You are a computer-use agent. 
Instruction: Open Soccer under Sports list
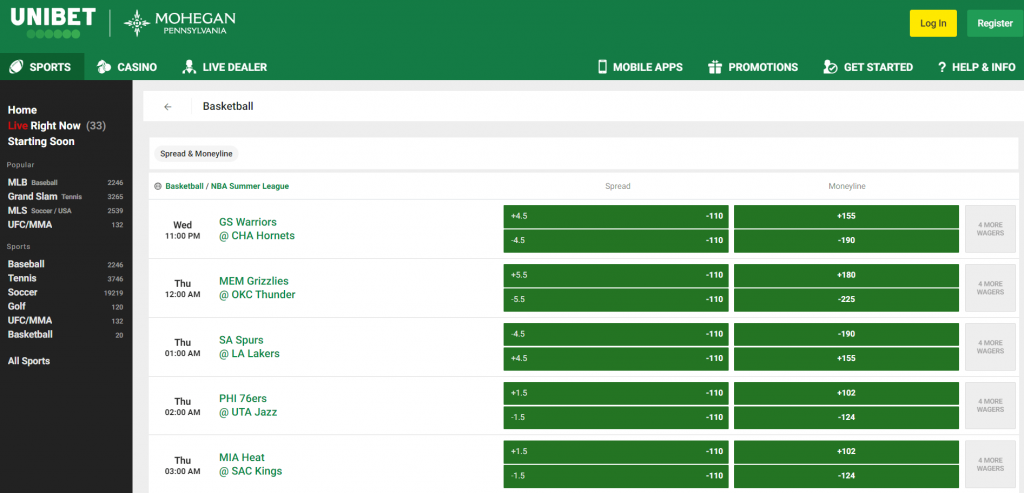coord(65,292)
